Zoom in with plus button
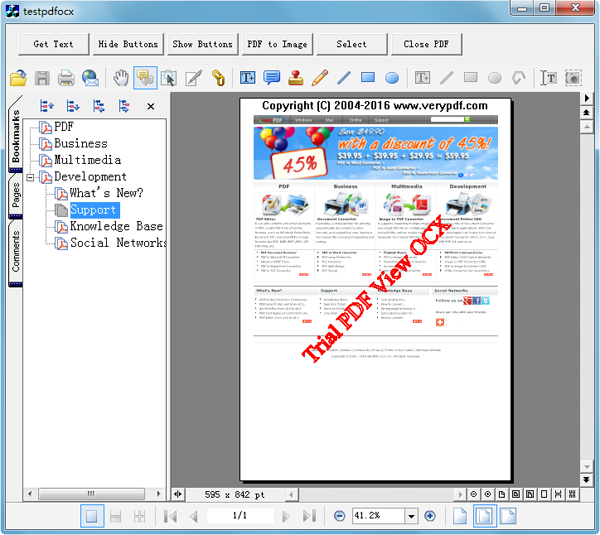 click(430, 516)
